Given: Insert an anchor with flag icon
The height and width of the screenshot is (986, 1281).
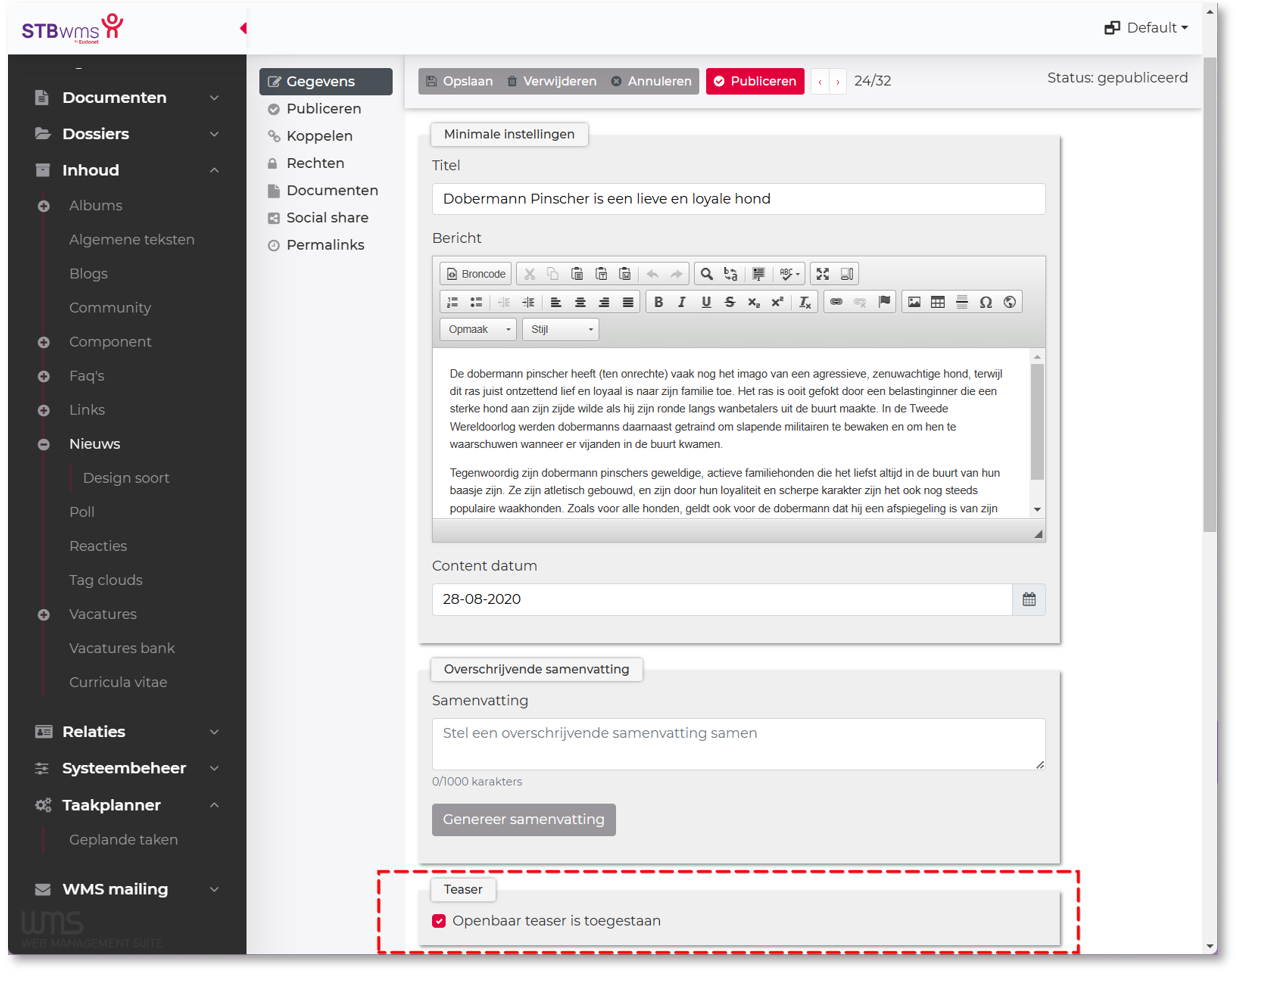Looking at the screenshot, I should click(884, 302).
